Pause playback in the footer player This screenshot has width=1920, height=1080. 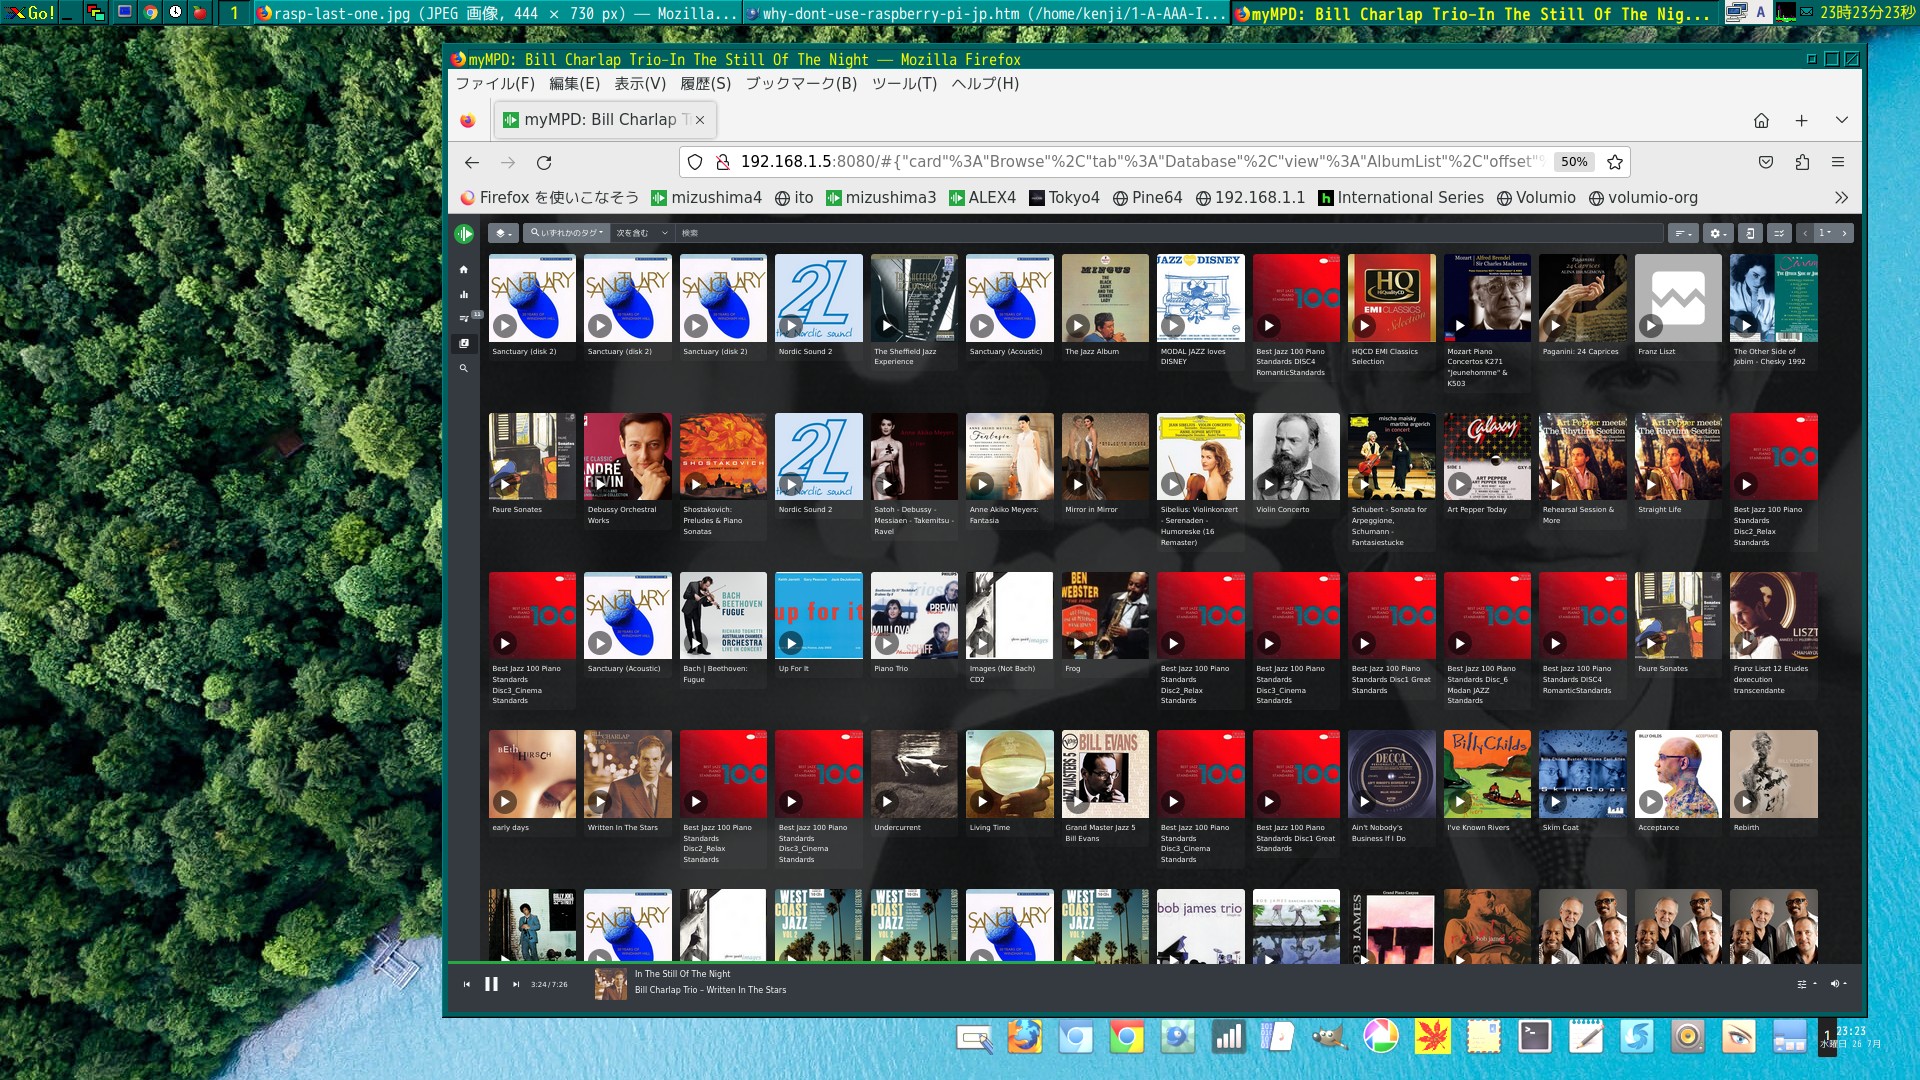click(491, 984)
